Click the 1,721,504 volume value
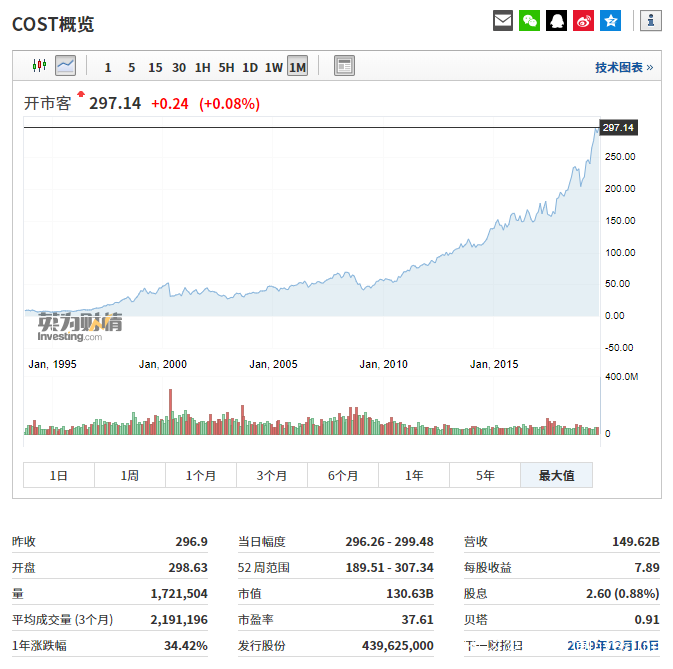Viewport: 673px width, 669px height. (179, 594)
